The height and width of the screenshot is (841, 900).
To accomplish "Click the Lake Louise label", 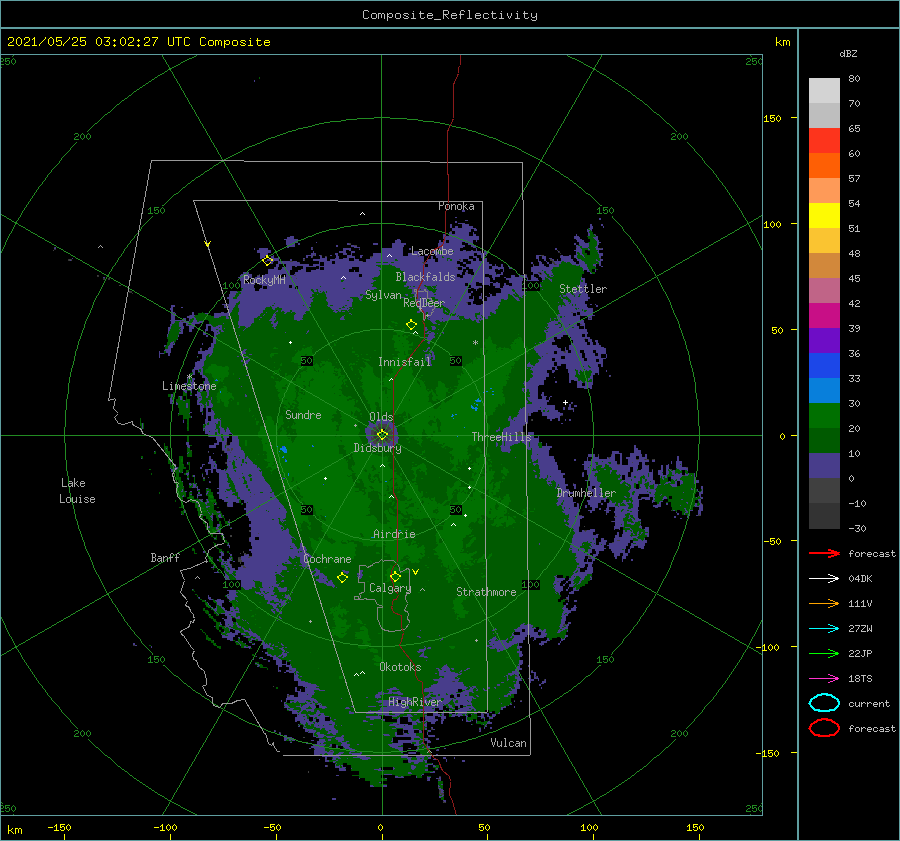I will [x=77, y=491].
